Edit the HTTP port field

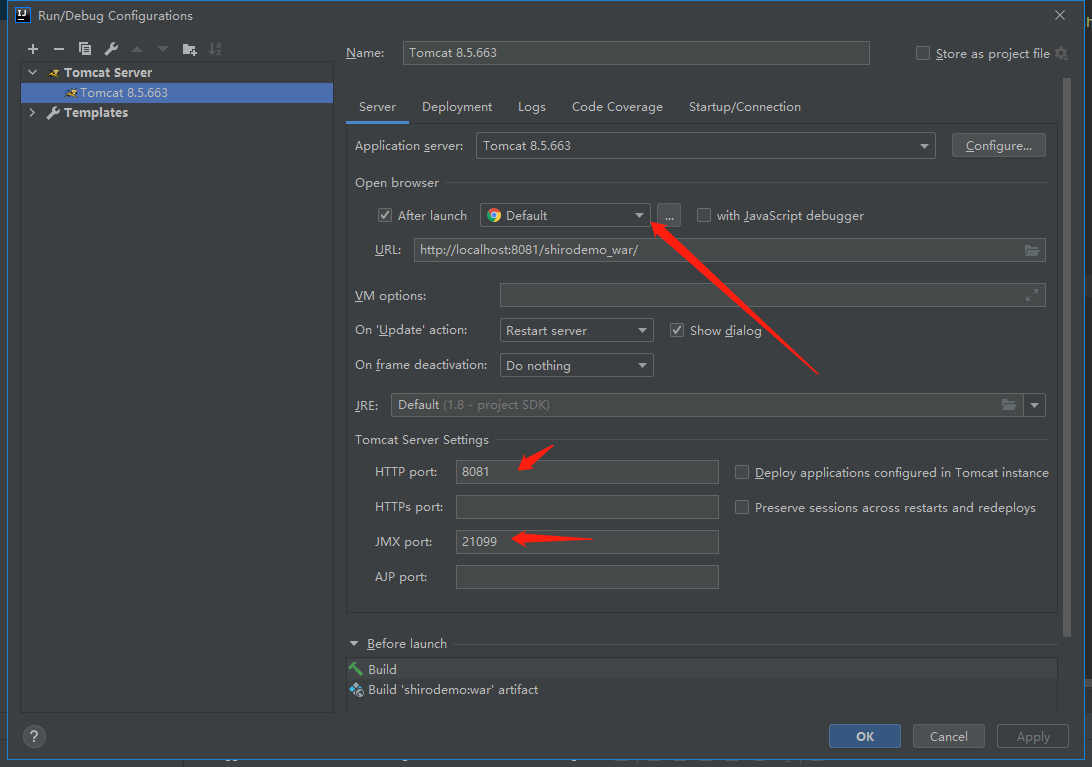point(587,472)
